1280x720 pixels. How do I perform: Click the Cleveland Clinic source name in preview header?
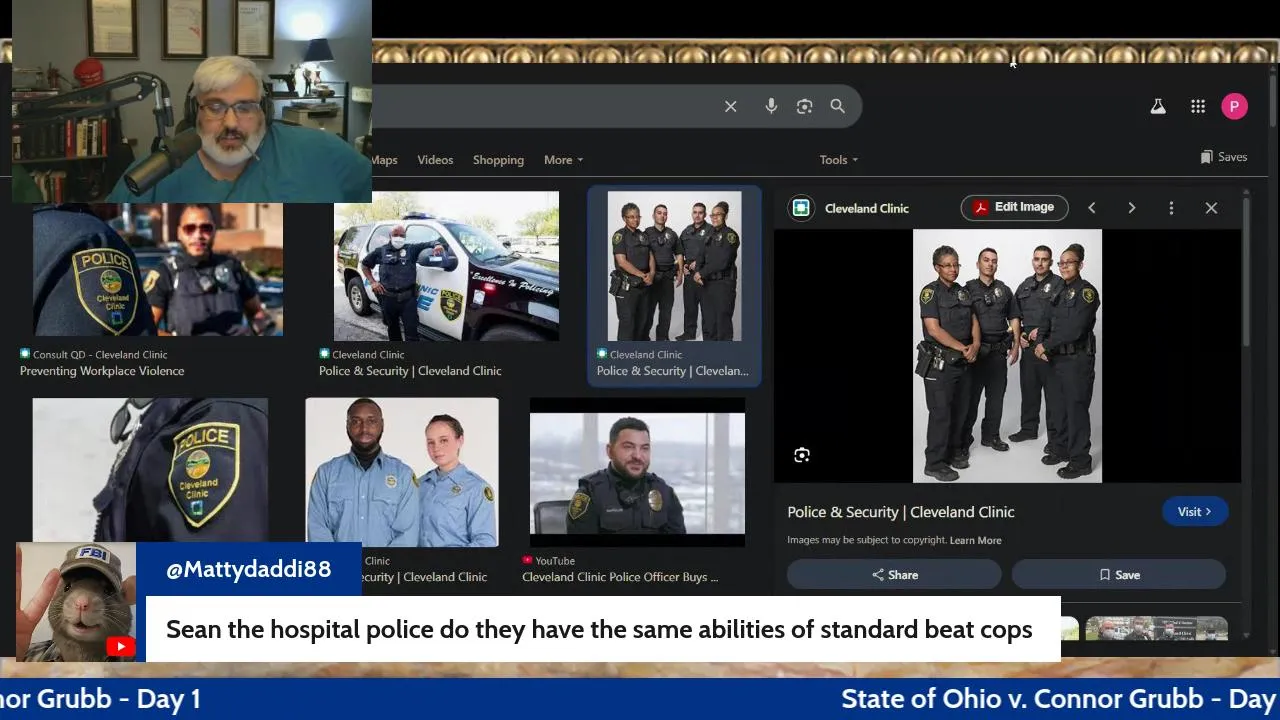point(867,208)
